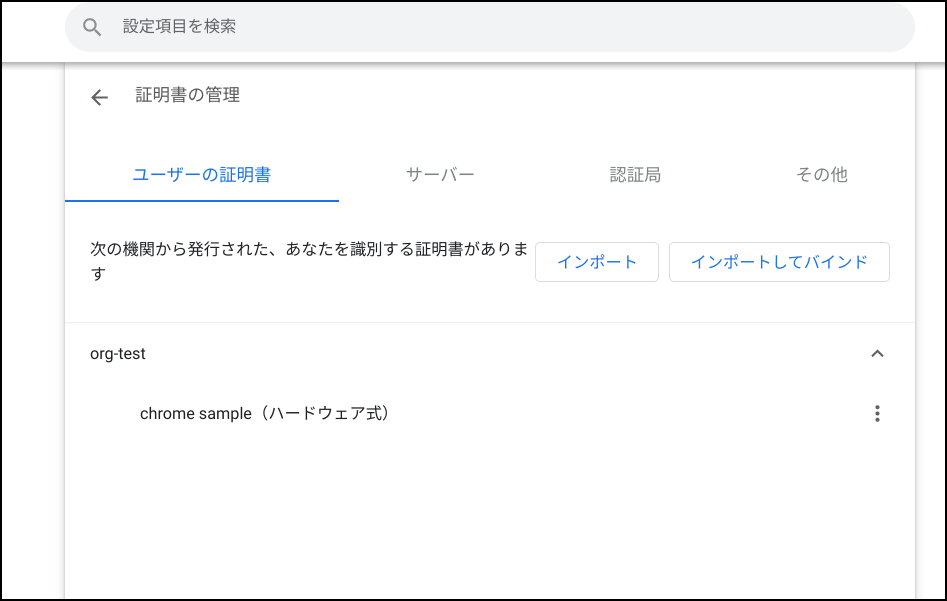Click the magnifier search icon
Image resolution: width=947 pixels, height=601 pixels.
coord(92,27)
